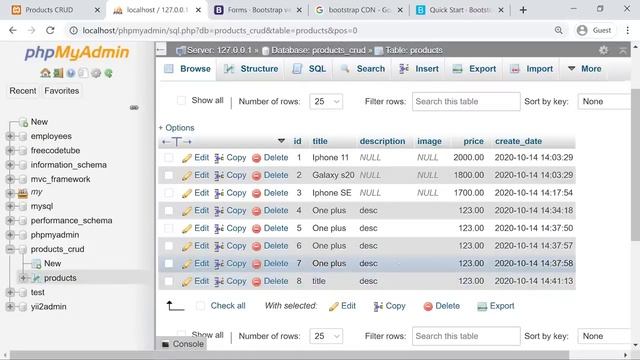Open Favorites list in sidebar
Viewport: 640px width, 360px height.
tap(62, 91)
